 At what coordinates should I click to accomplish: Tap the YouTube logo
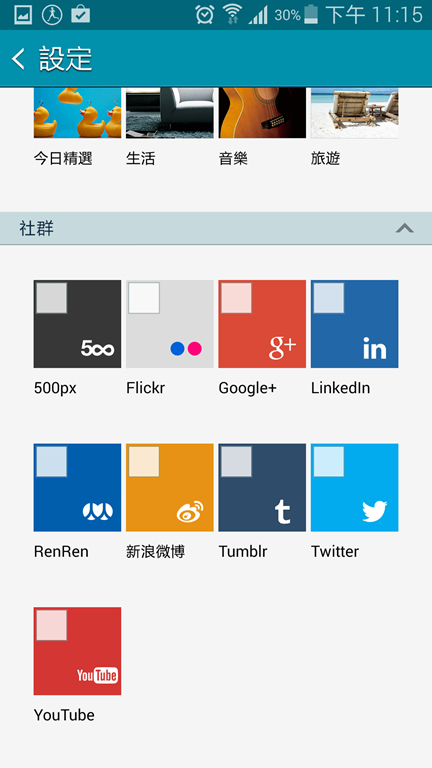click(97, 675)
